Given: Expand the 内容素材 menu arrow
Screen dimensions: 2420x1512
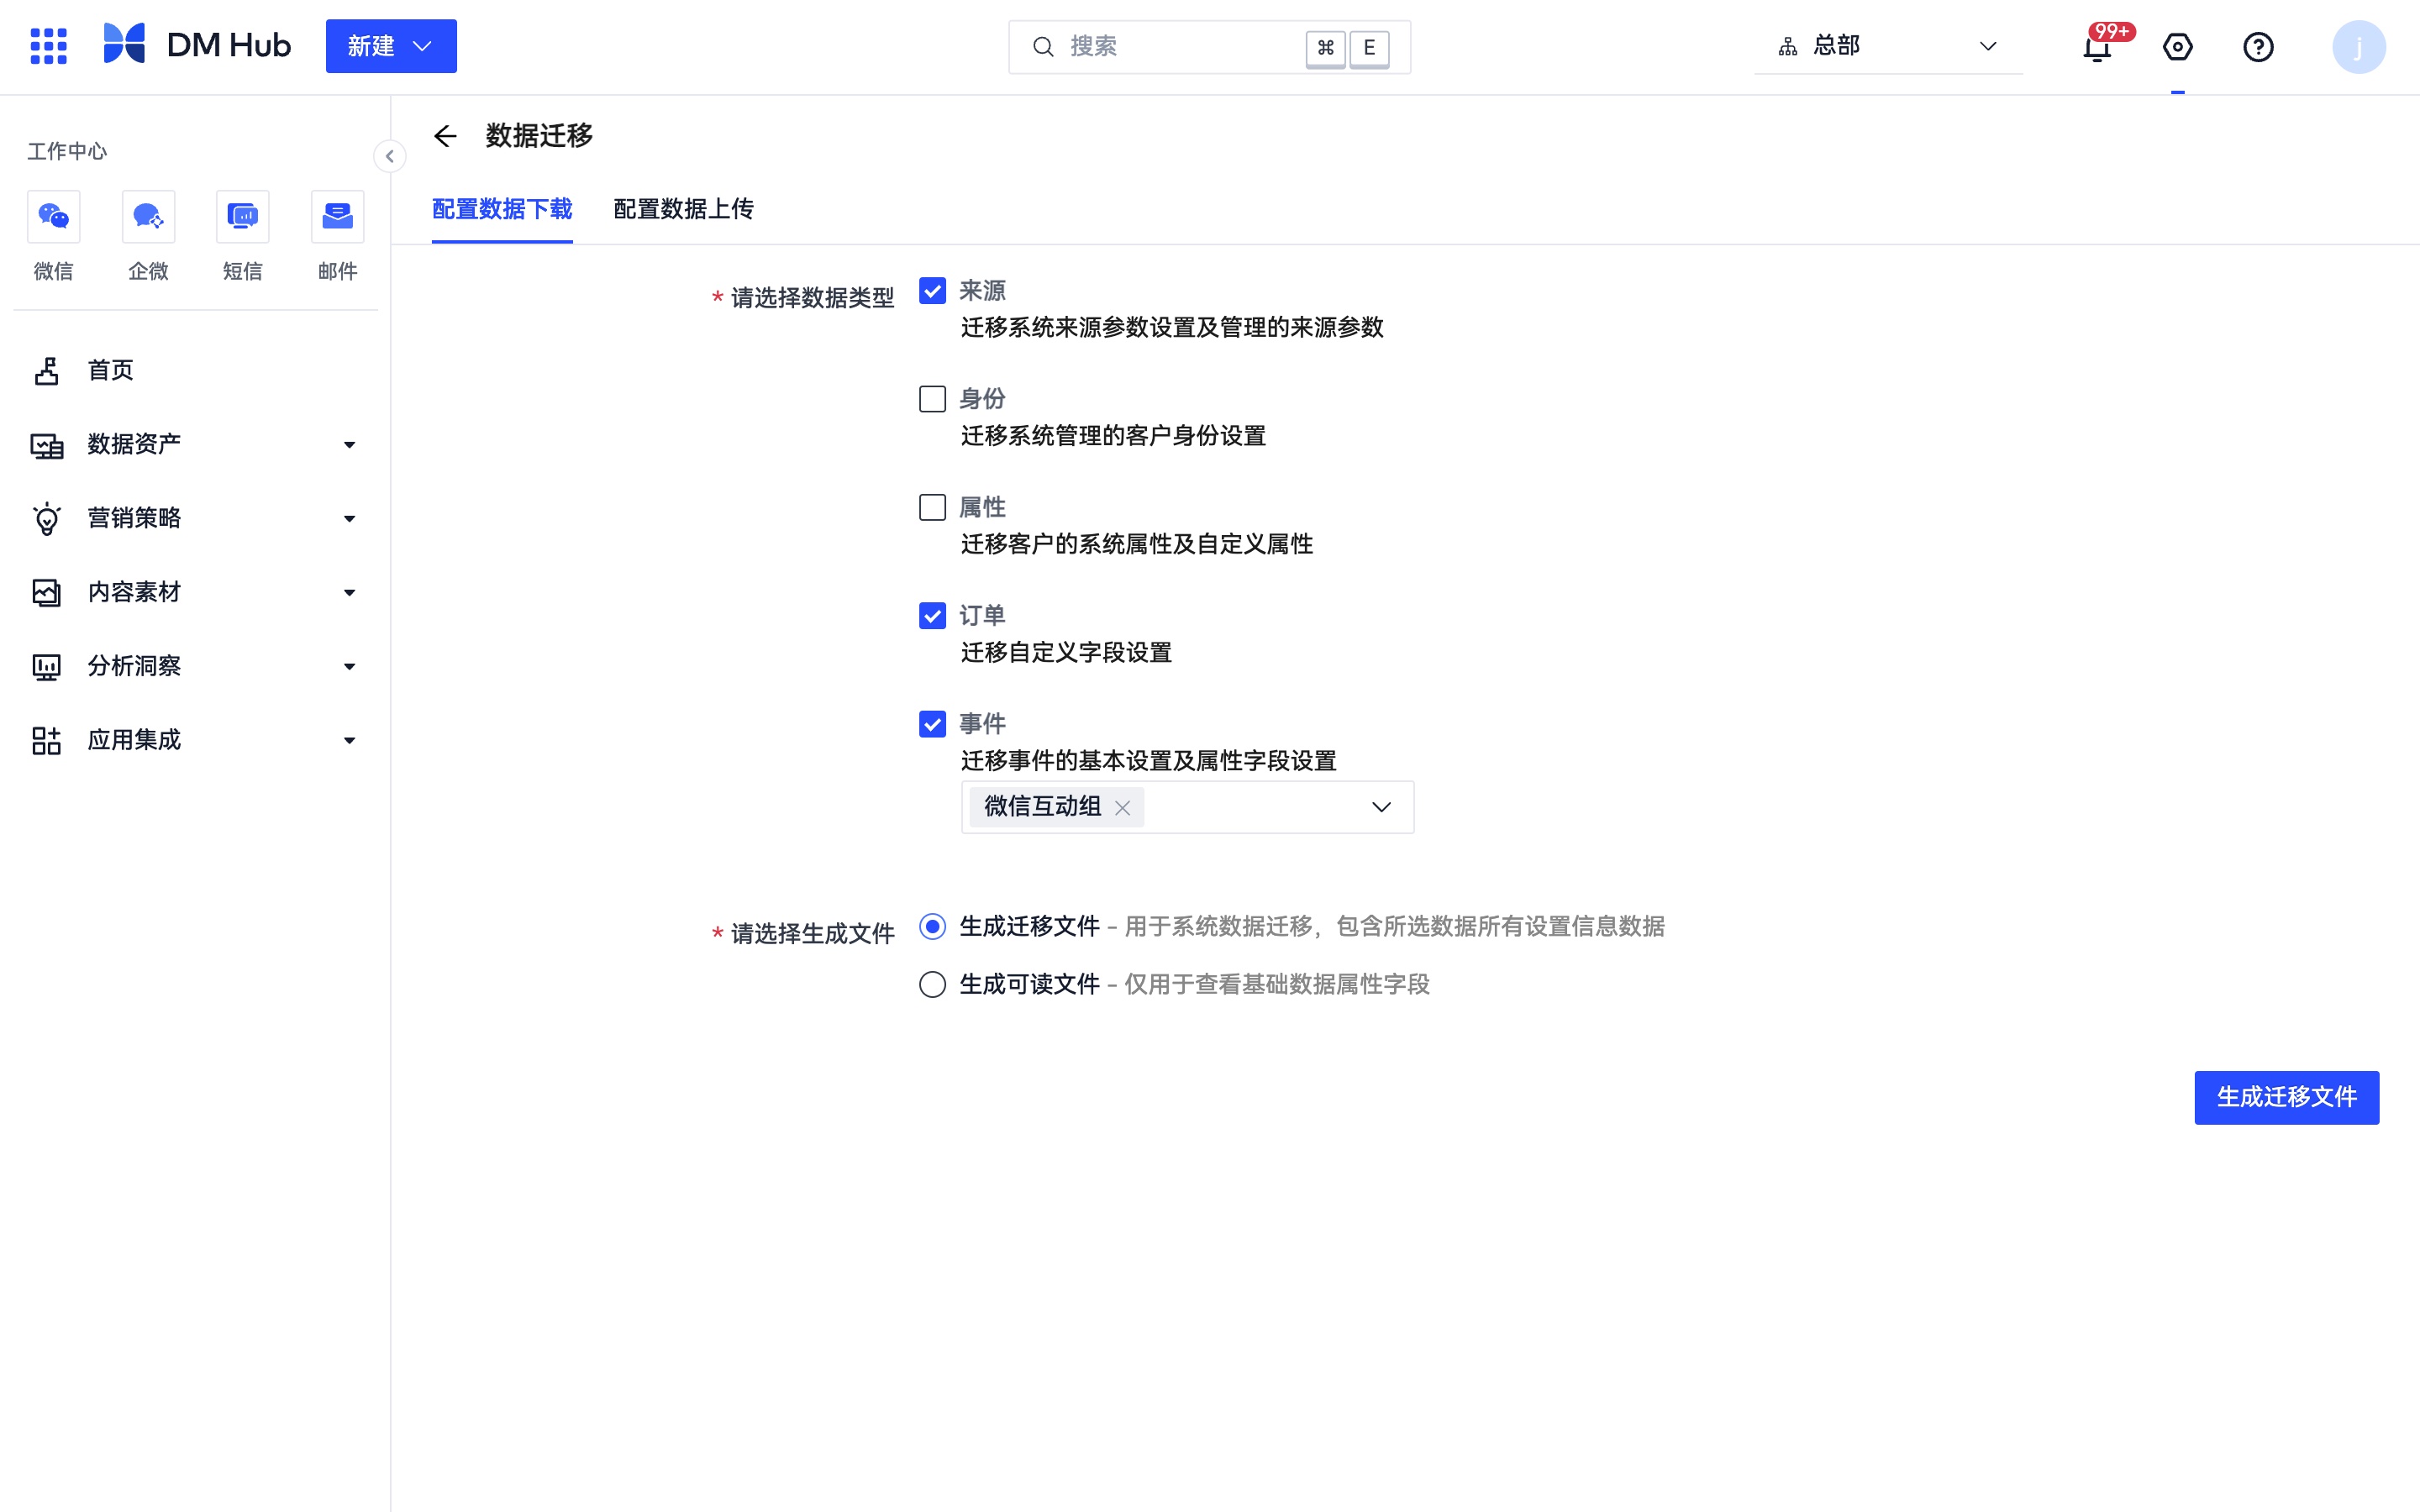Looking at the screenshot, I should [x=349, y=593].
